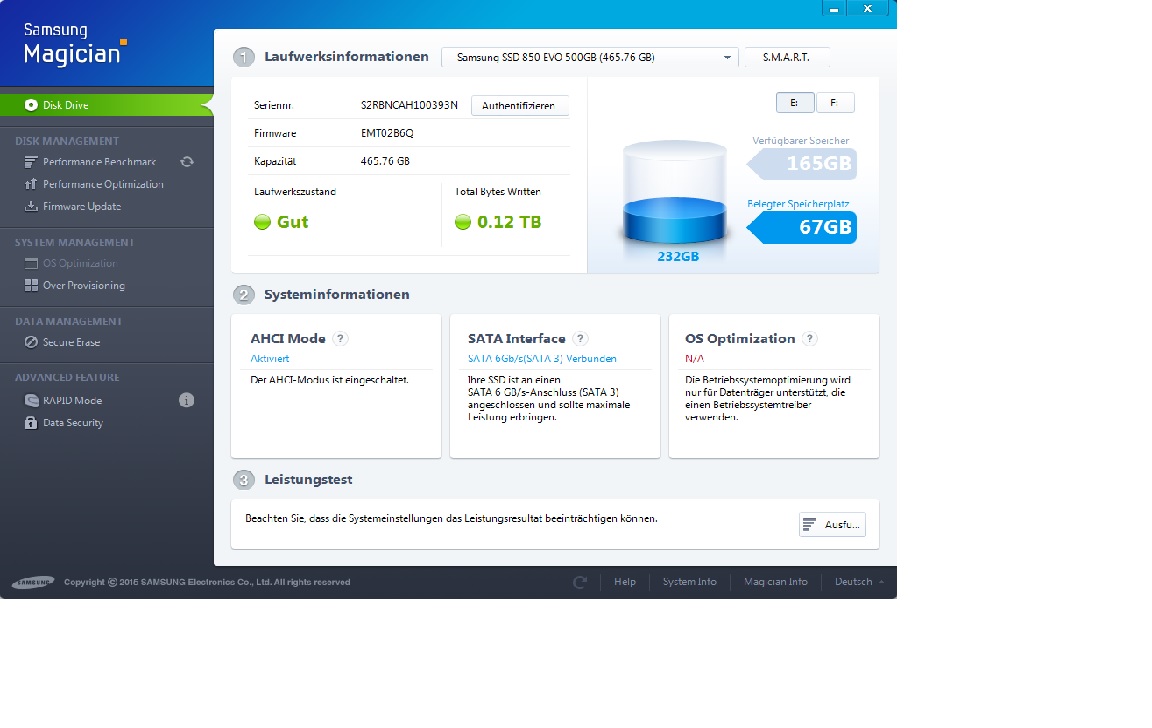Screen dimensions: 1152x728
Task: Open the Samsung SSD 850 EVO drive dropdown
Action: pos(590,57)
